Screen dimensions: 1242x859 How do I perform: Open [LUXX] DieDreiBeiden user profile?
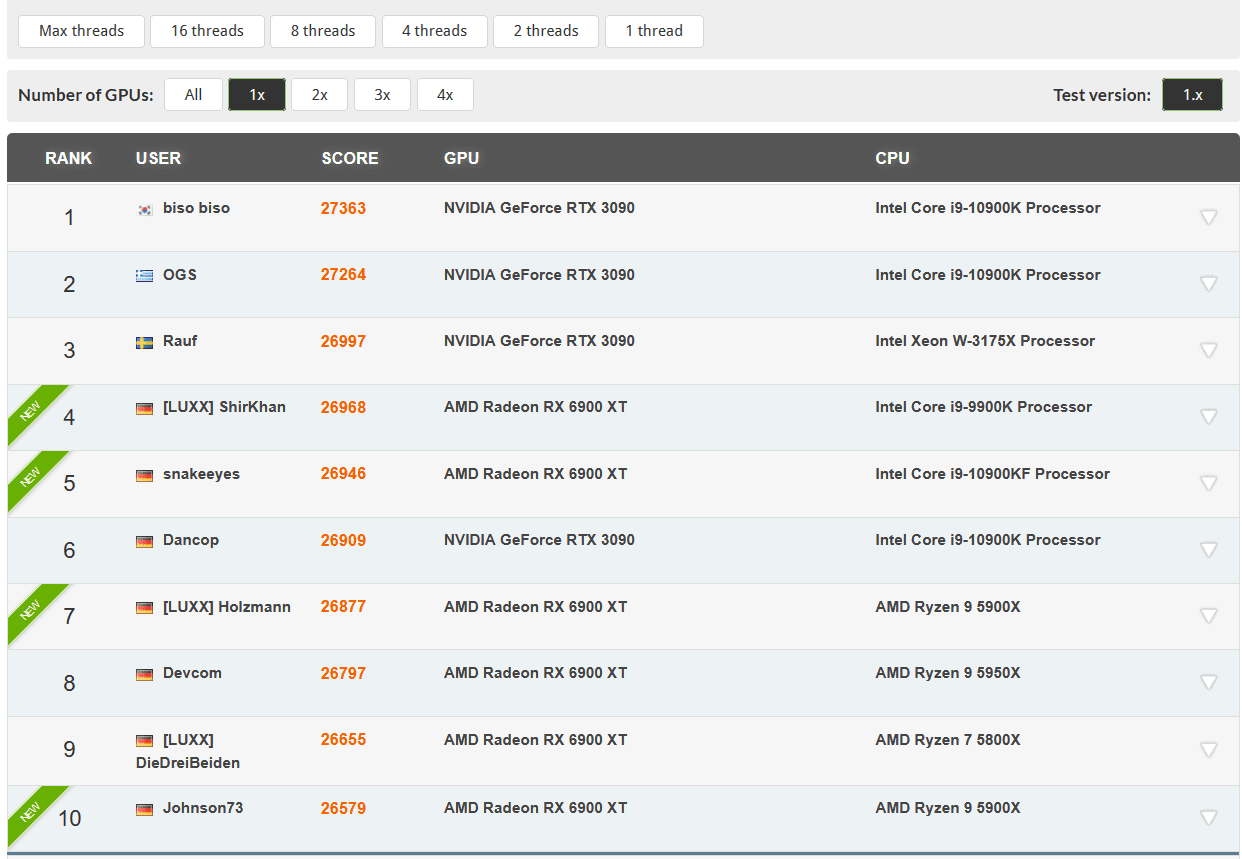point(188,751)
